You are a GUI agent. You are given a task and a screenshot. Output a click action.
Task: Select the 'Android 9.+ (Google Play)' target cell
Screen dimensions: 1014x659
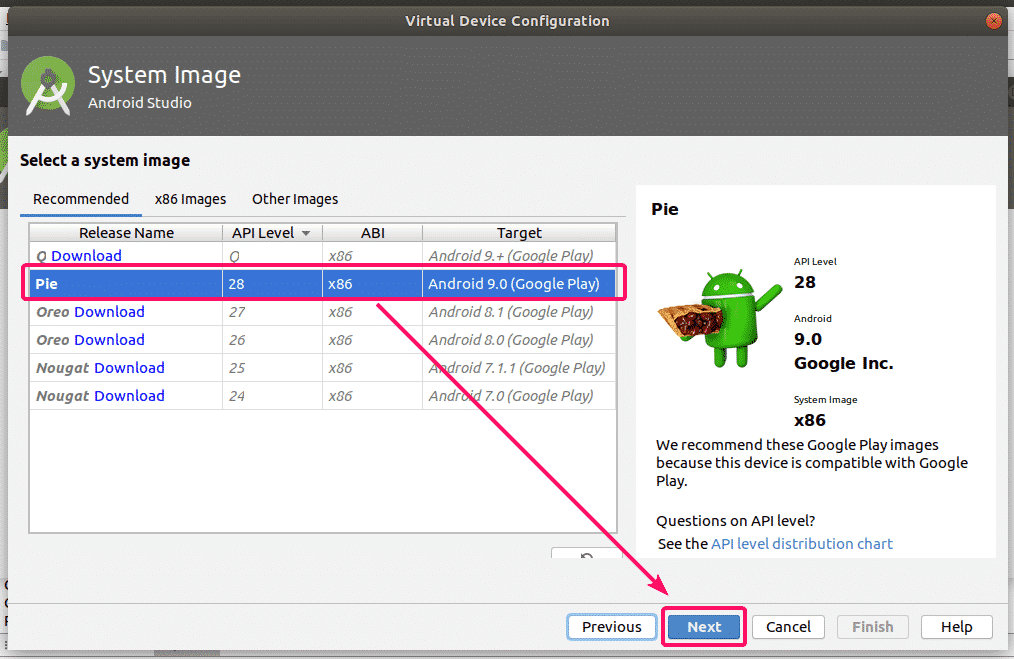(x=519, y=255)
